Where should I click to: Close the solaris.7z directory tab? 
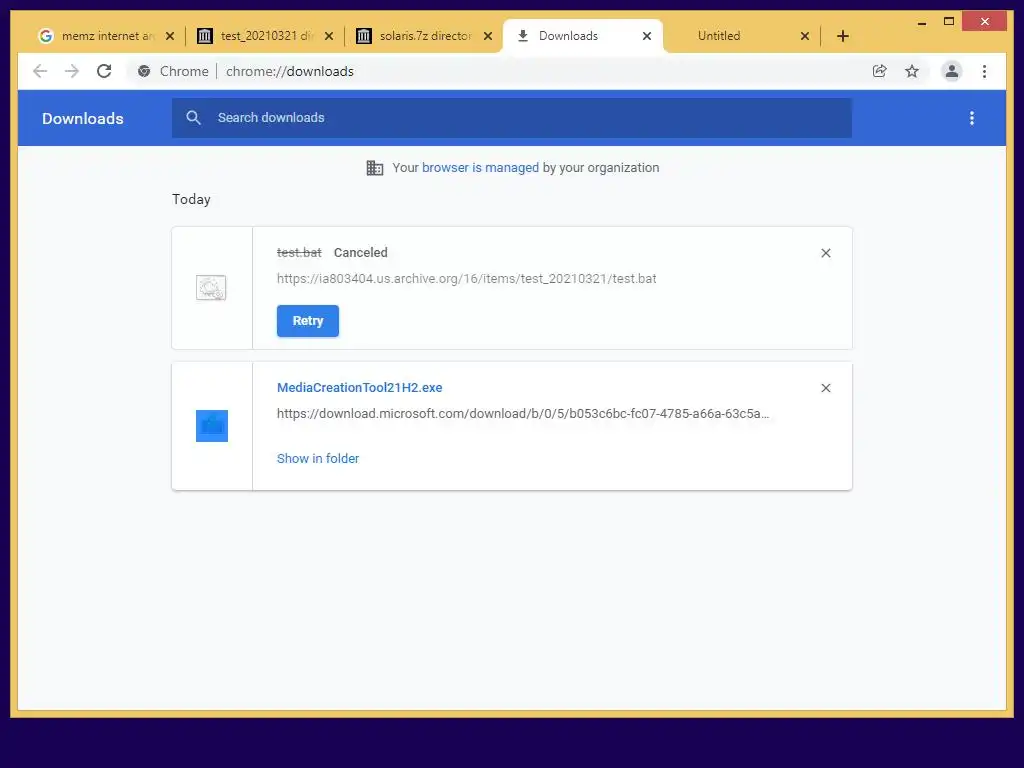(488, 36)
